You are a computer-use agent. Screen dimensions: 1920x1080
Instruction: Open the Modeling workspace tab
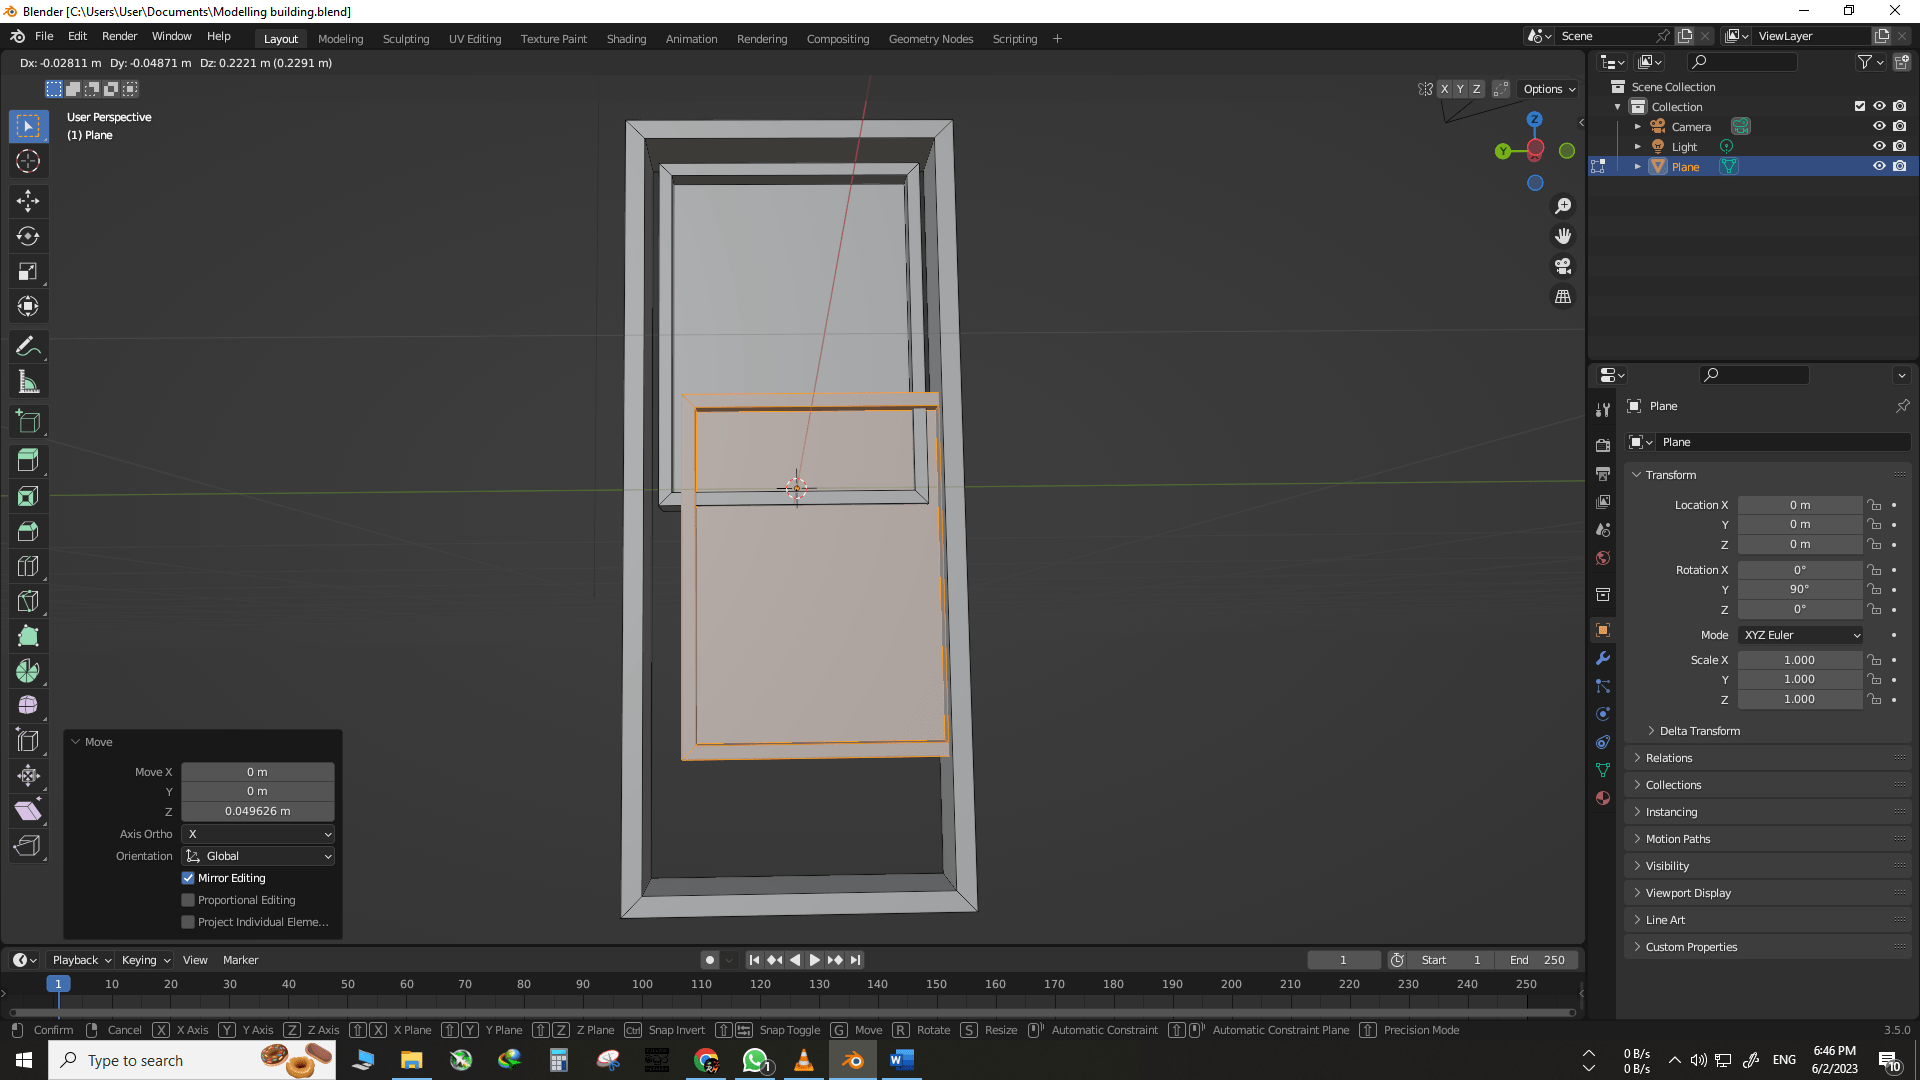340,38
